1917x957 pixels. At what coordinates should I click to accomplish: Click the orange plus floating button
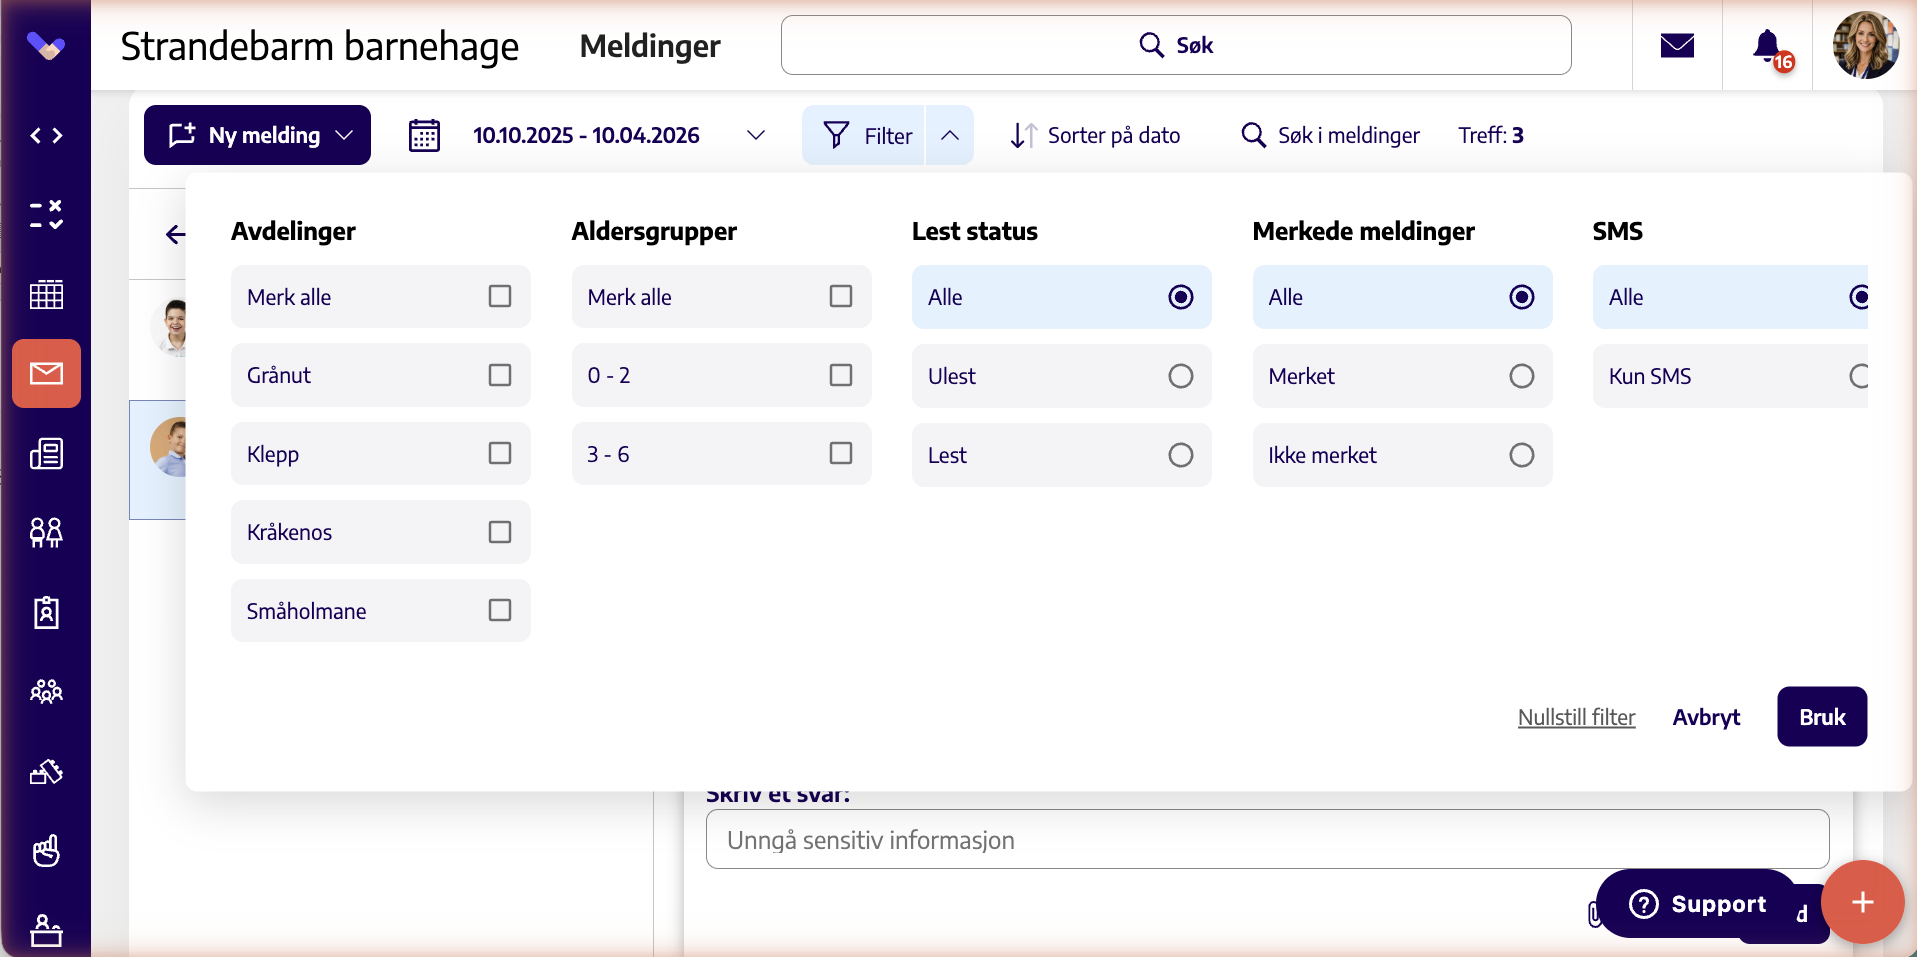pos(1862,902)
